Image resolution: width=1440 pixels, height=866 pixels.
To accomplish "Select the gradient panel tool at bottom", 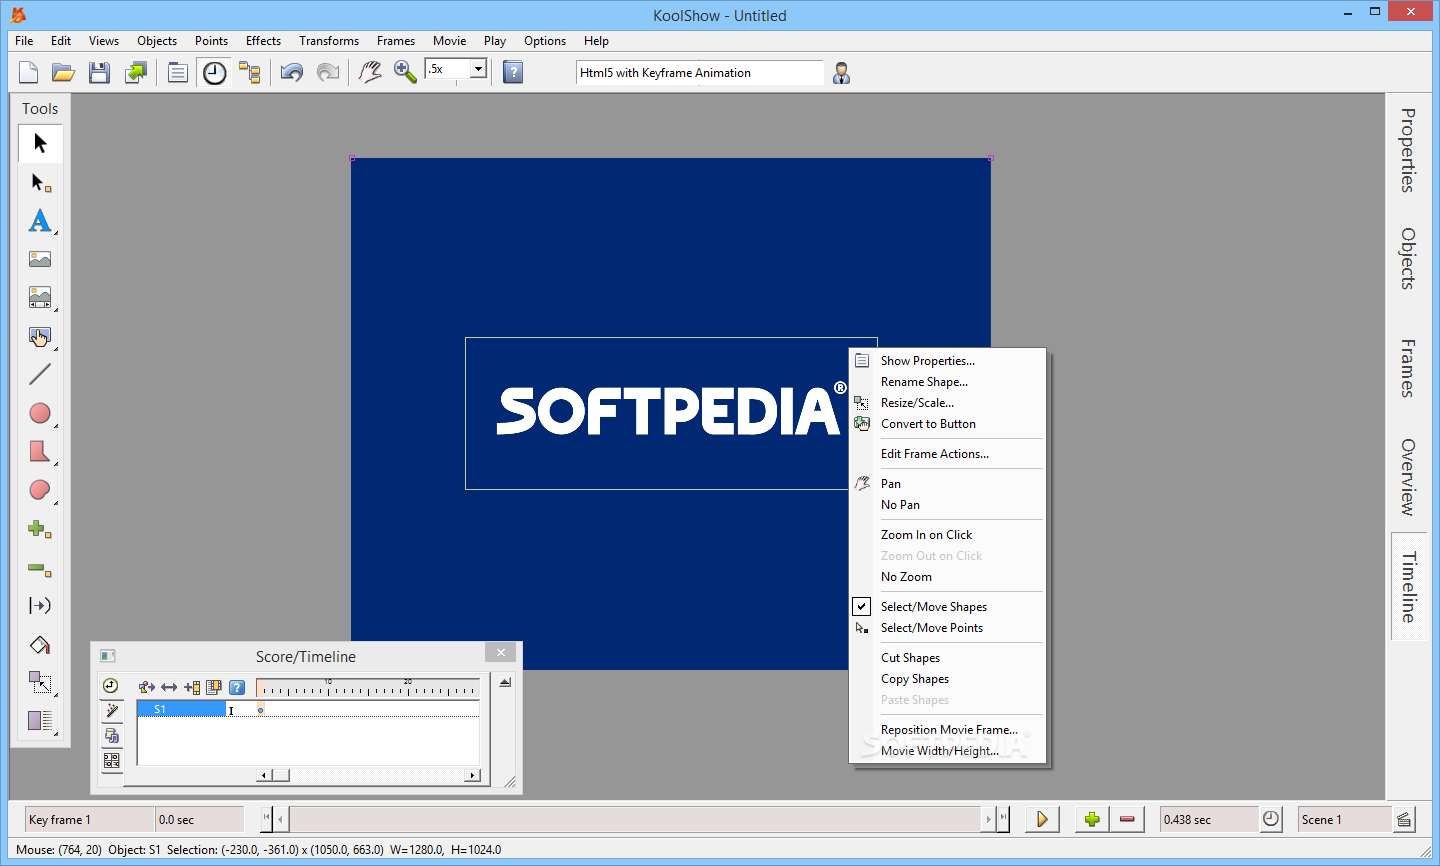I will pos(40,721).
